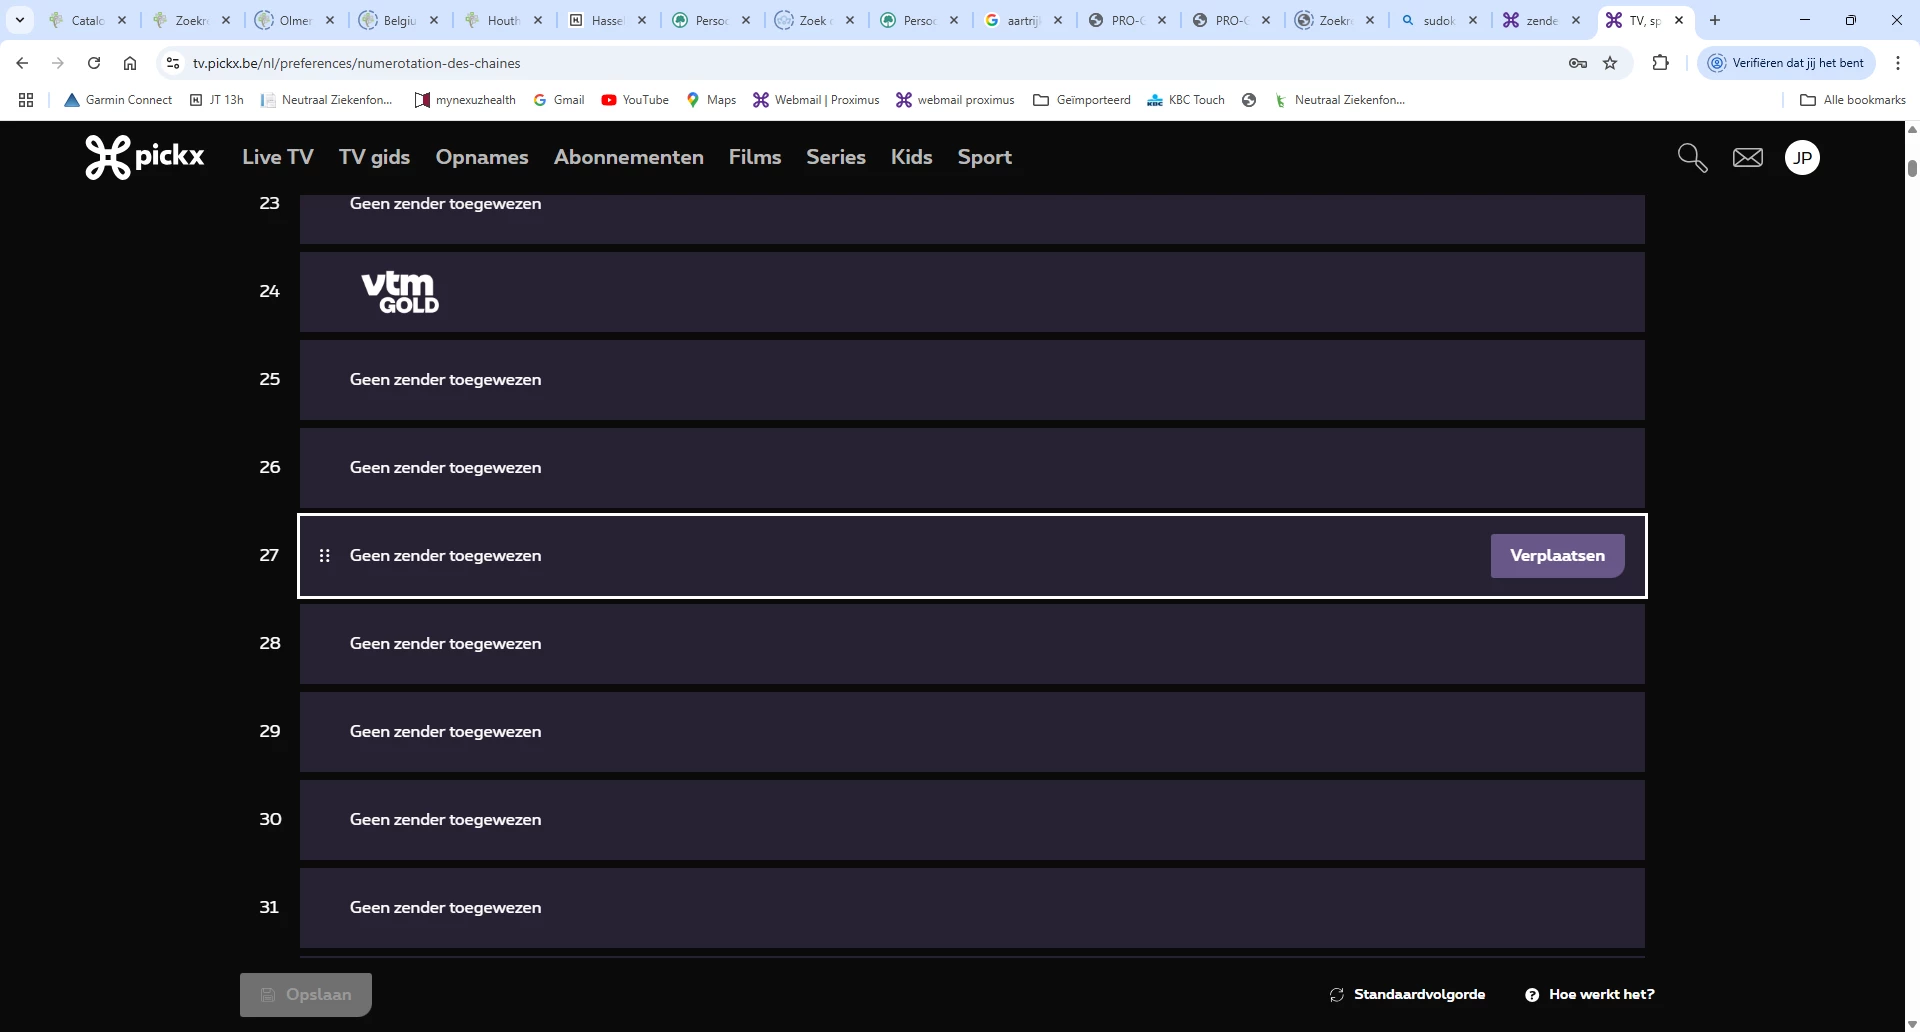Close the active TV pickx tab
The height and width of the screenshot is (1032, 1920).
1679,20
